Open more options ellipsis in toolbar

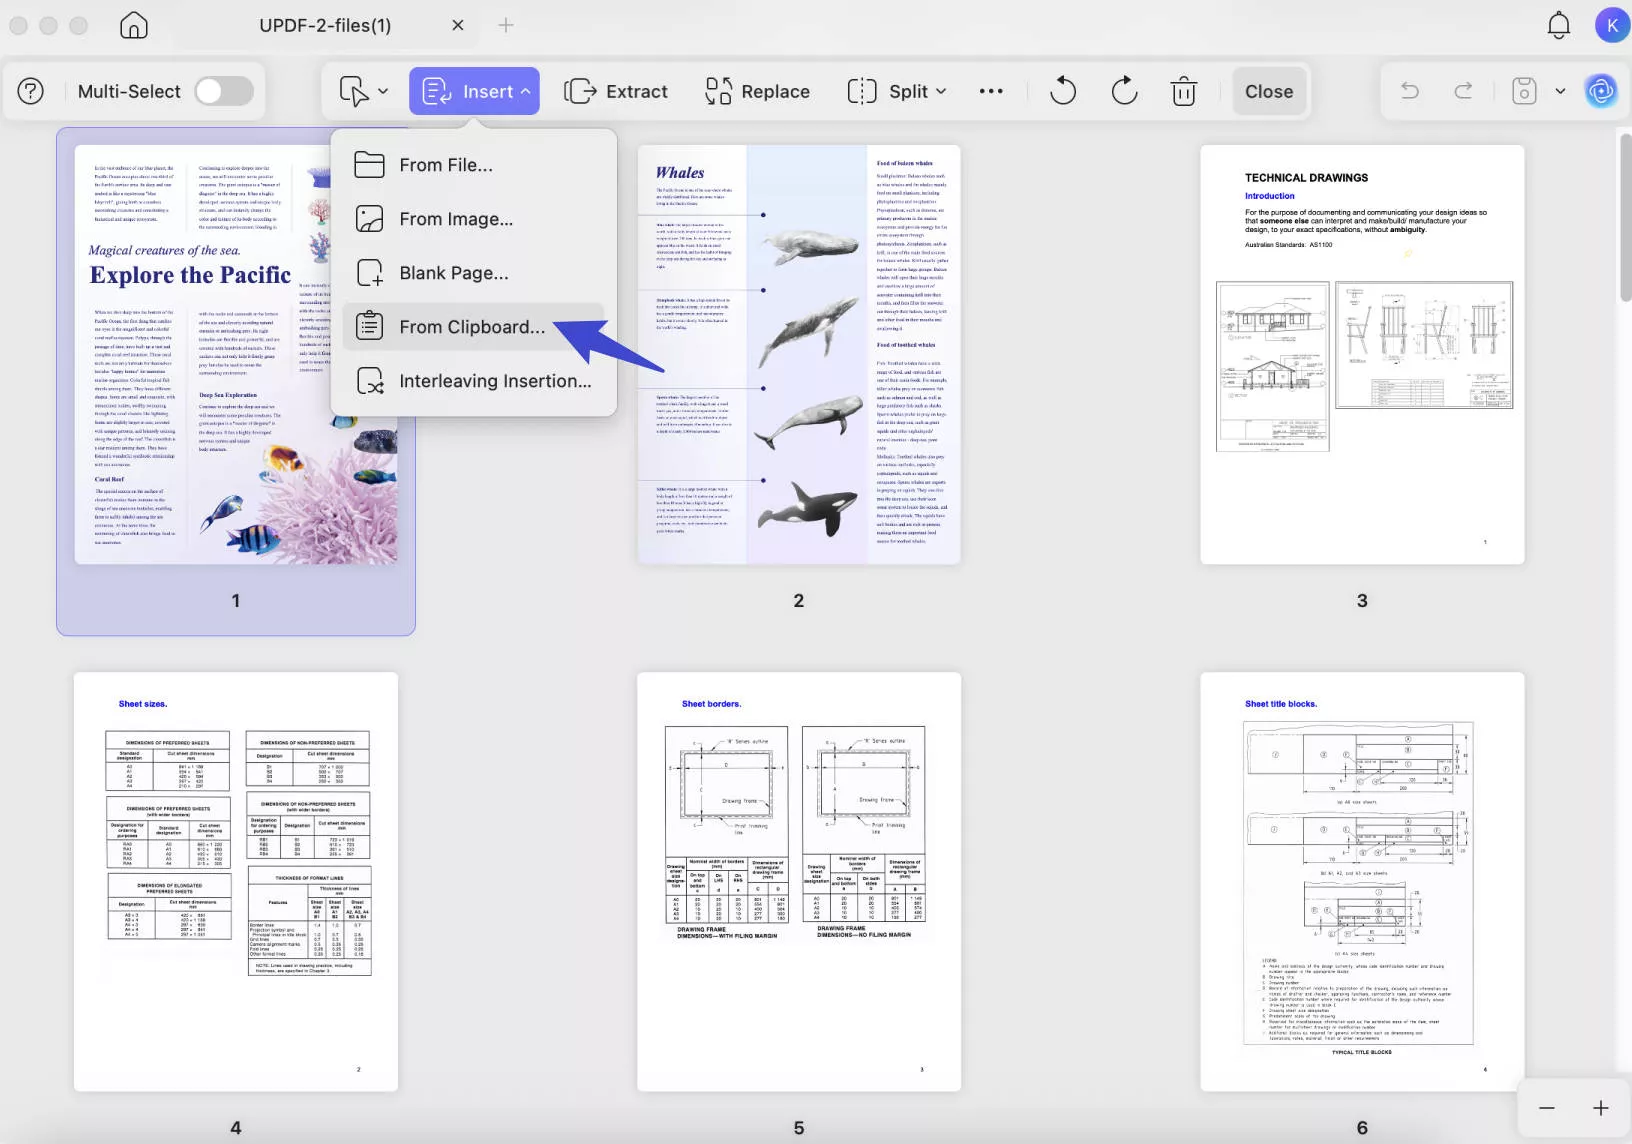[x=990, y=91]
